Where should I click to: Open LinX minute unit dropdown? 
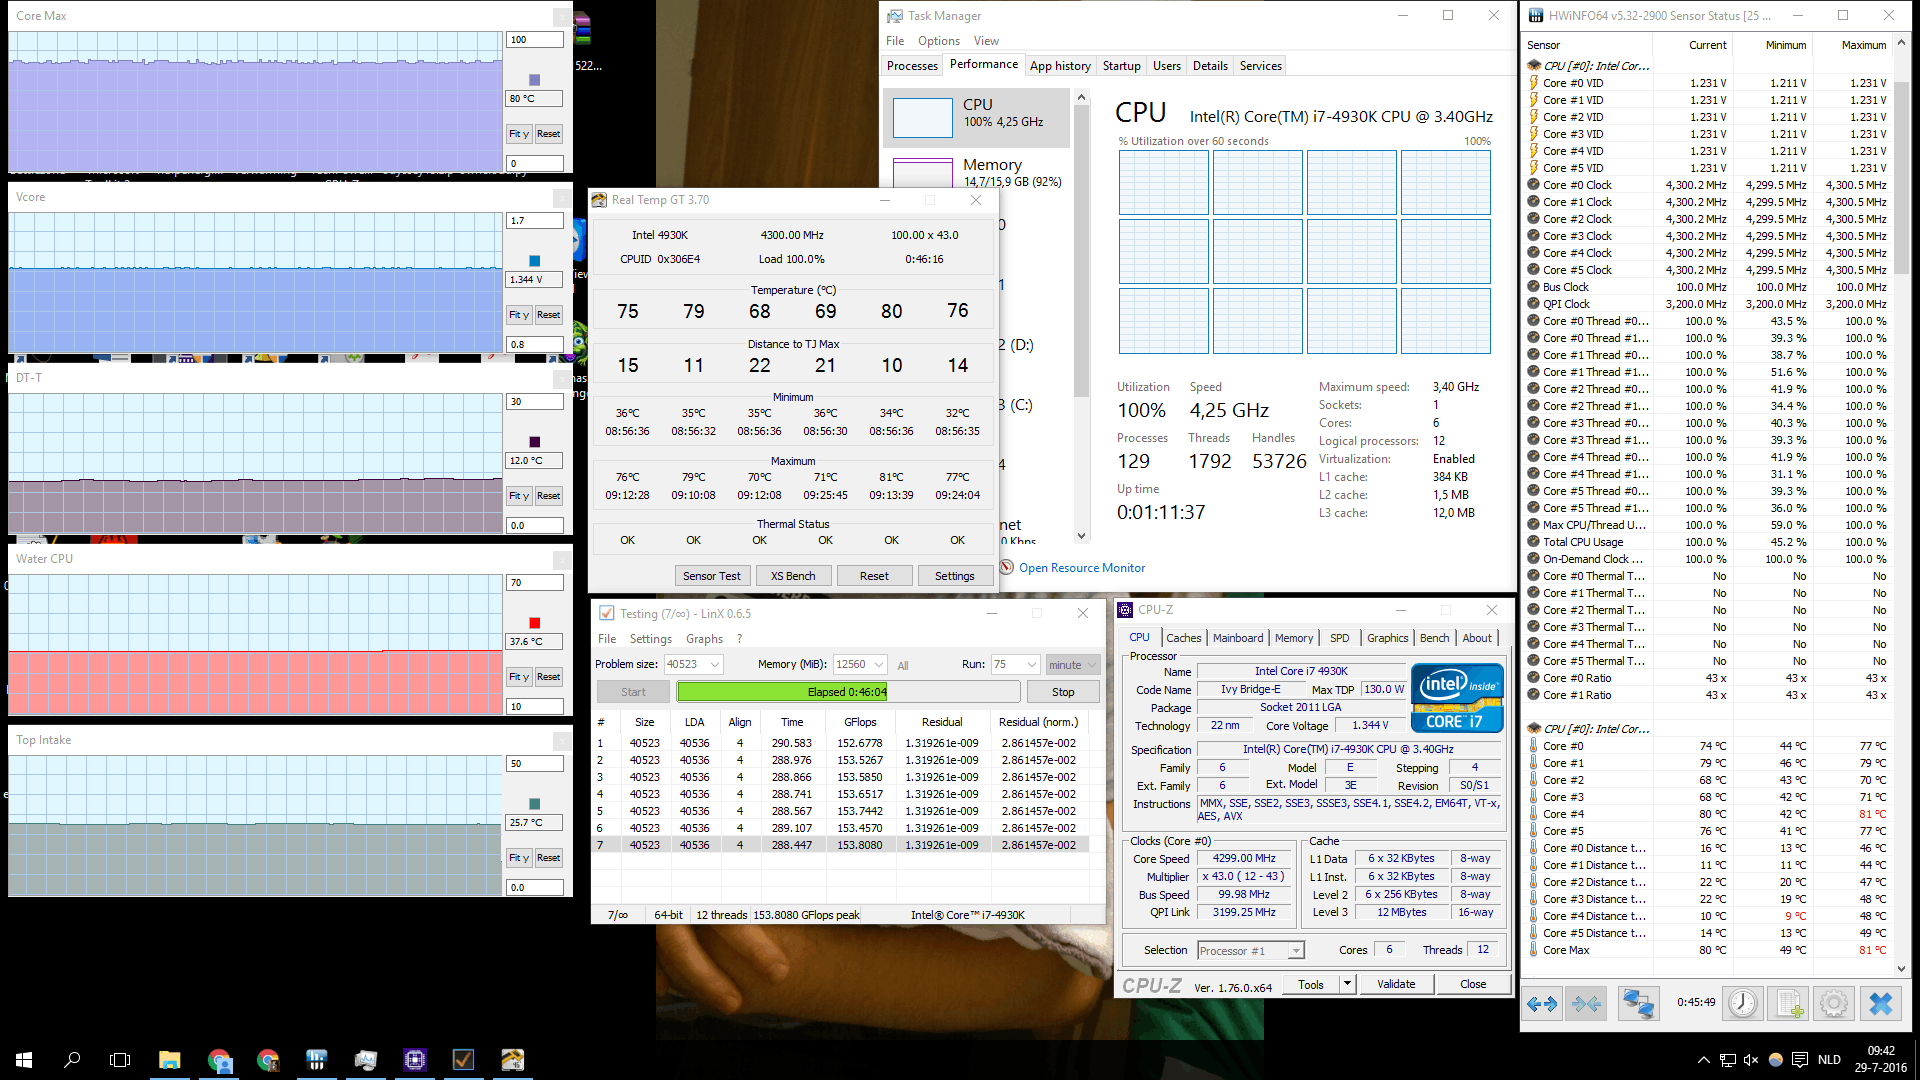point(1073,664)
